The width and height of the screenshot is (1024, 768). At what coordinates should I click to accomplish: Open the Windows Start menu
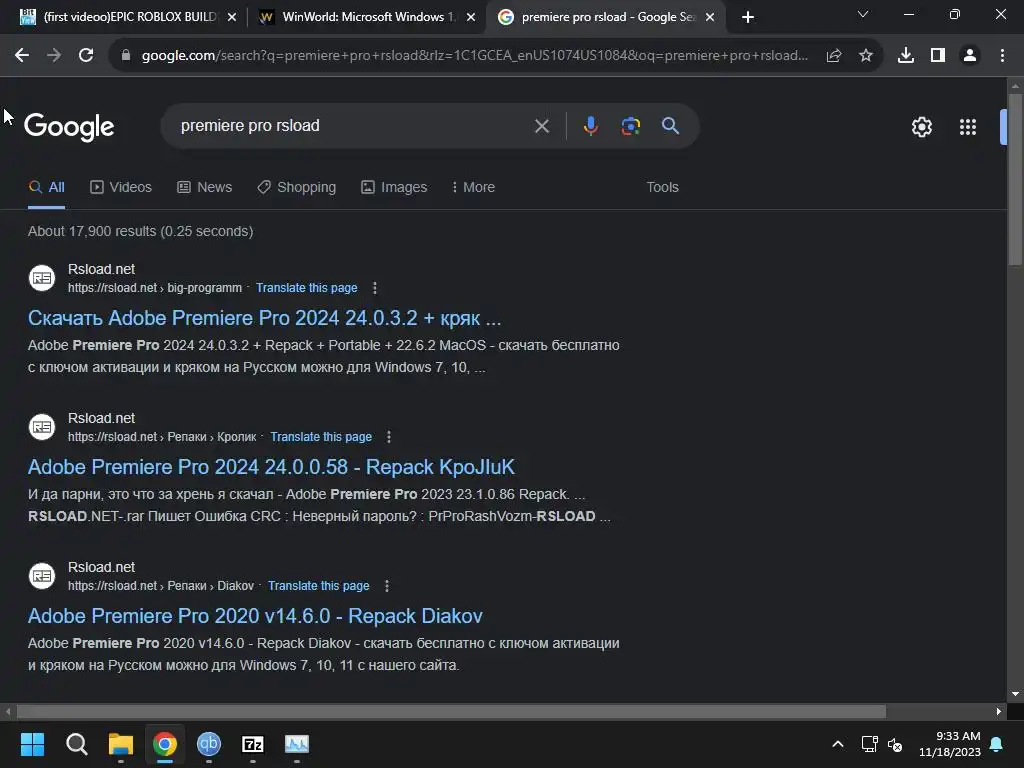32,744
